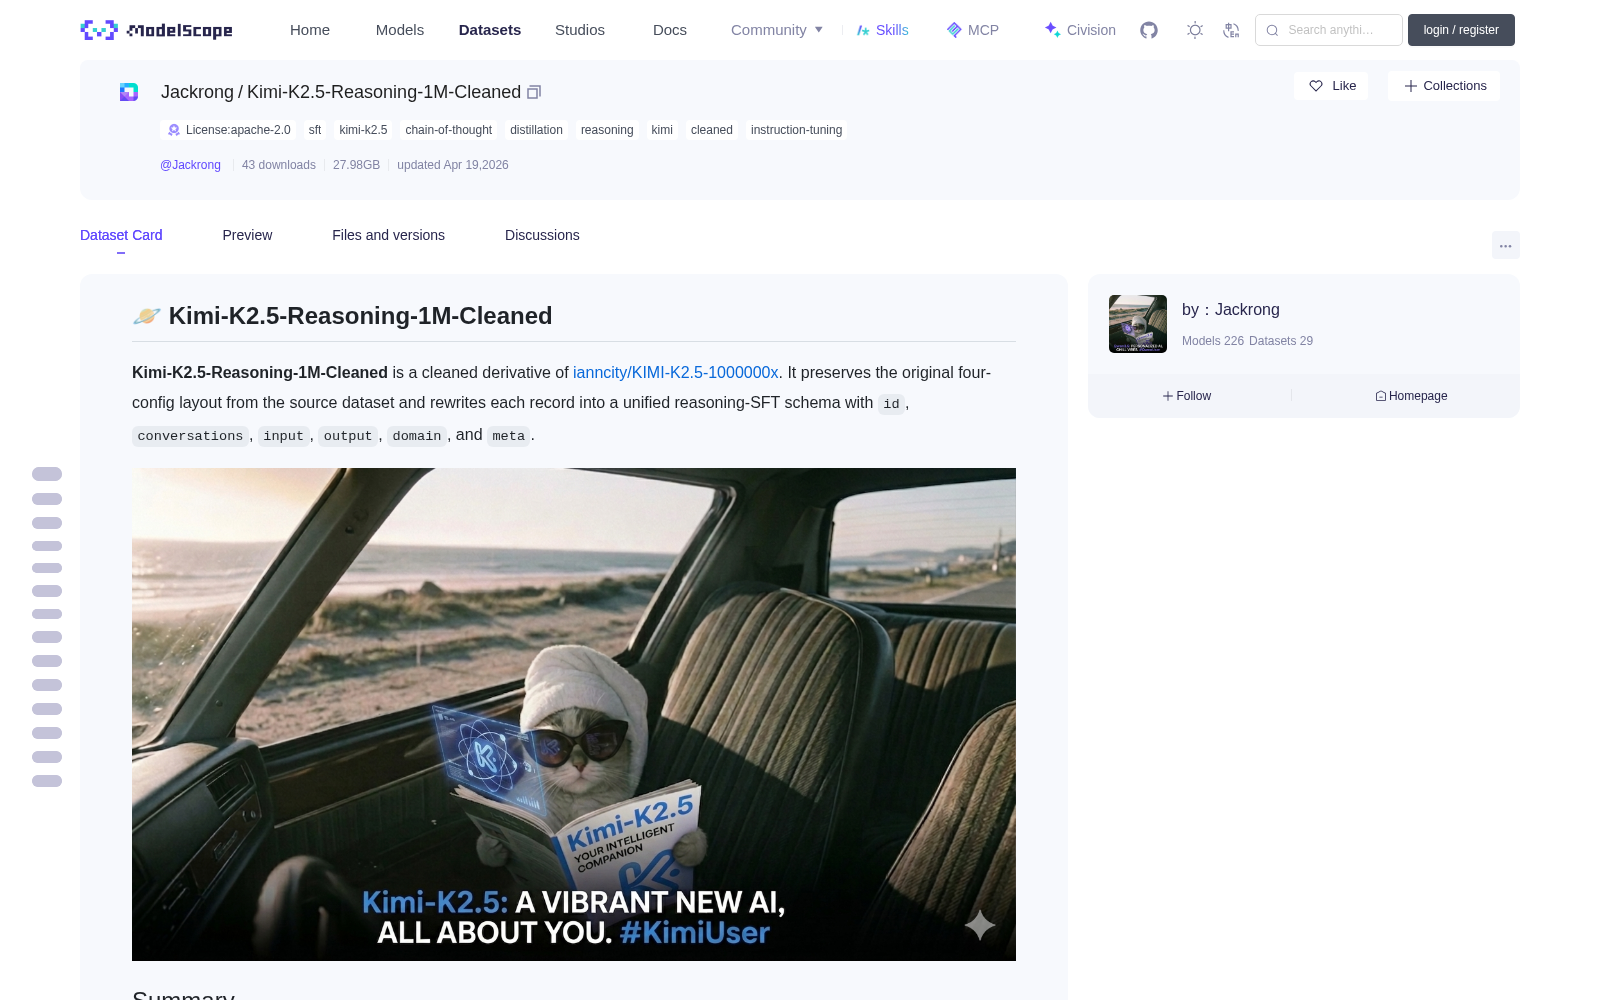Open the author's Homepage
The image size is (1600, 1000).
pos(1411,396)
